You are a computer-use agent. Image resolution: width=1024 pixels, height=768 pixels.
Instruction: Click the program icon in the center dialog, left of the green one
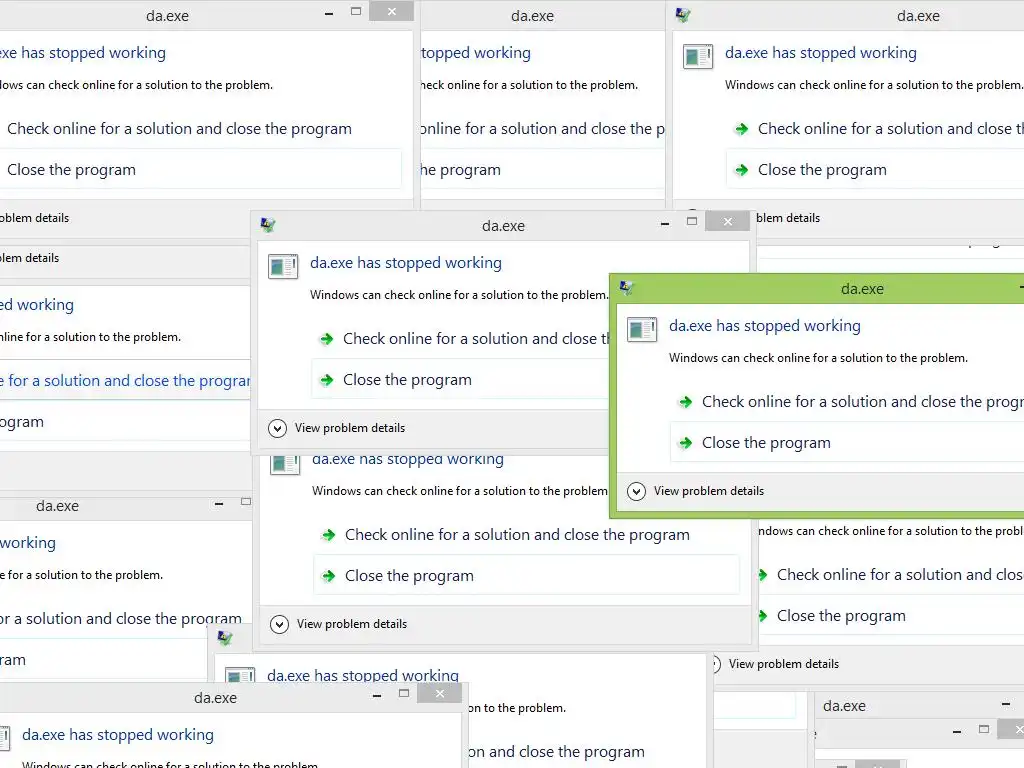pyautogui.click(x=283, y=266)
